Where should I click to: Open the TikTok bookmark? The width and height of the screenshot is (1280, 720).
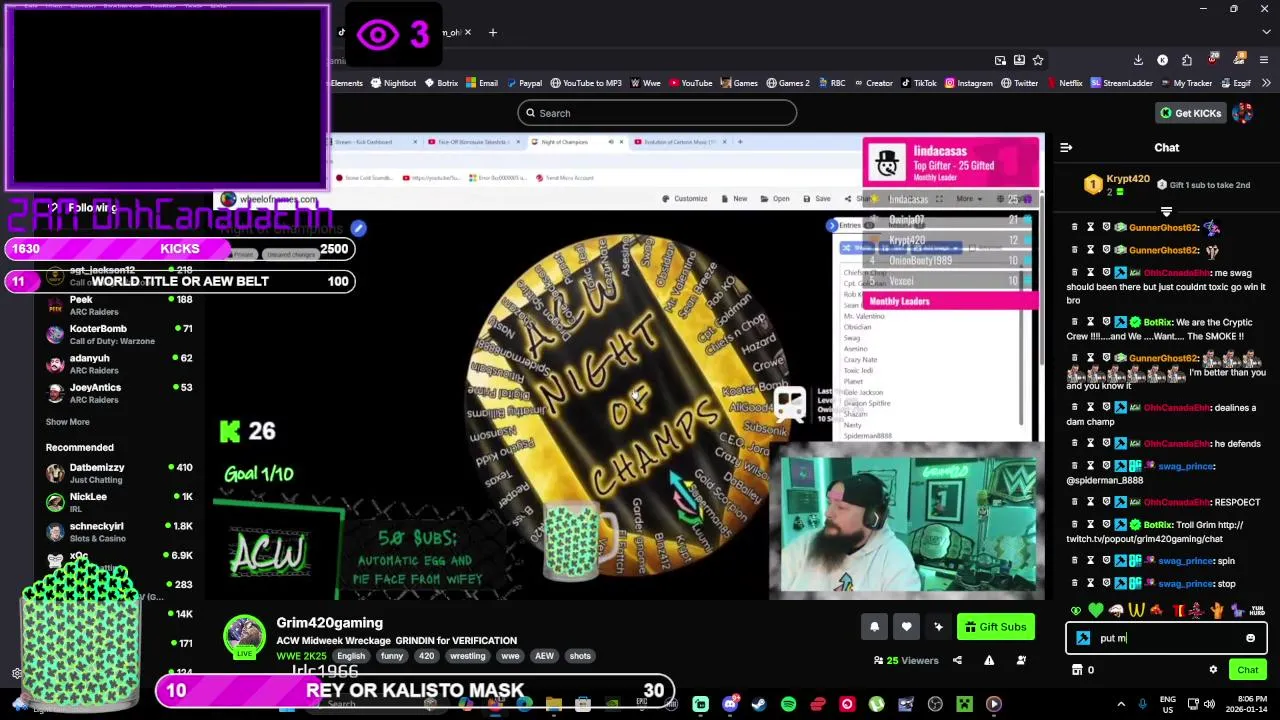click(x=918, y=83)
